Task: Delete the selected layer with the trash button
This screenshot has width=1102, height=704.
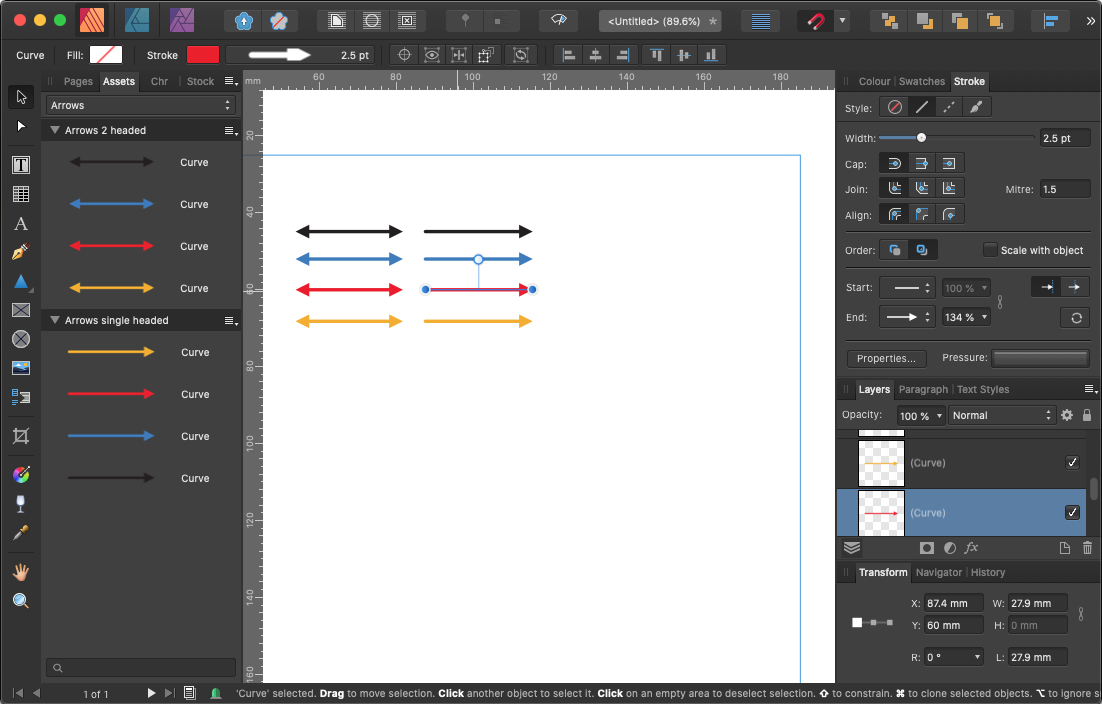Action: pos(1087,548)
